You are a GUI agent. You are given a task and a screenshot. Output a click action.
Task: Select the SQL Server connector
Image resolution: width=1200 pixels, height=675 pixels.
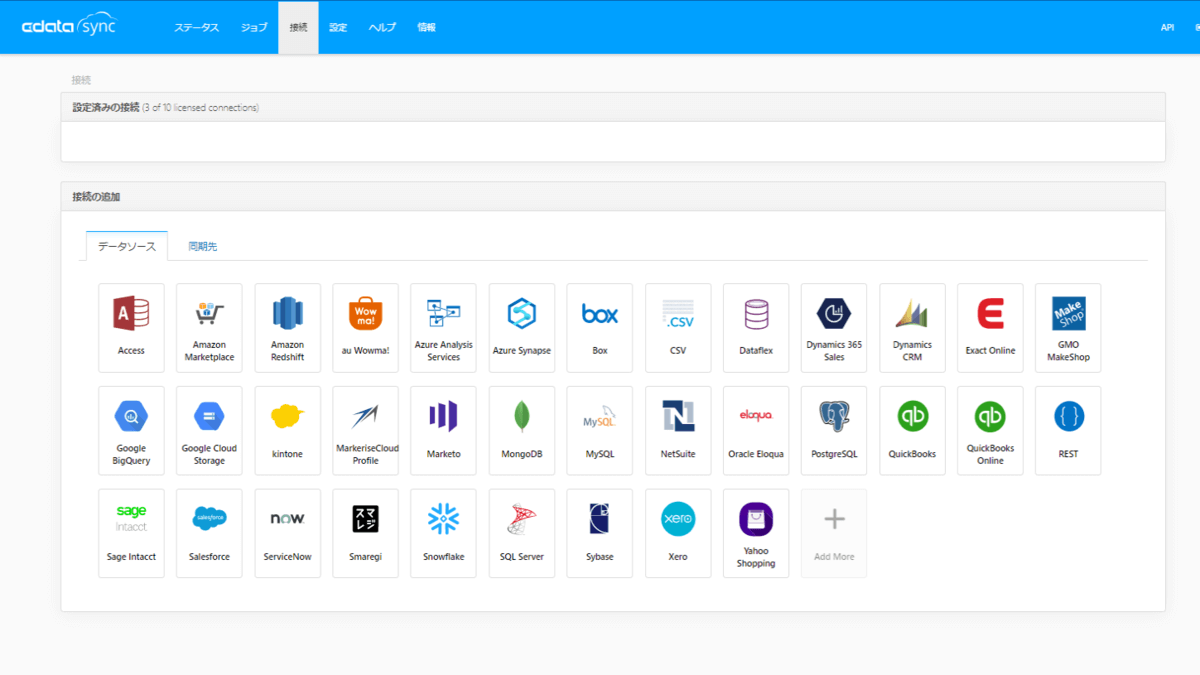521,533
